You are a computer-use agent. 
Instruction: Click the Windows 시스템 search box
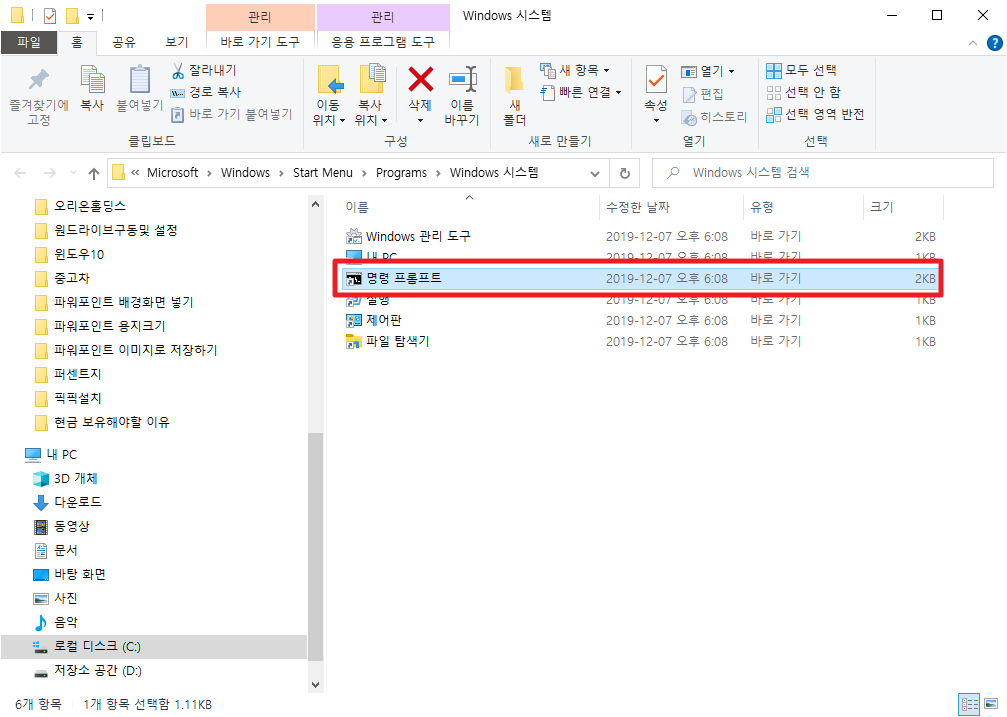823,173
